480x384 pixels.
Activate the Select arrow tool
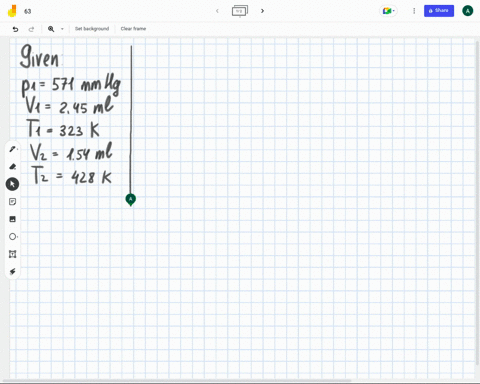point(12,184)
